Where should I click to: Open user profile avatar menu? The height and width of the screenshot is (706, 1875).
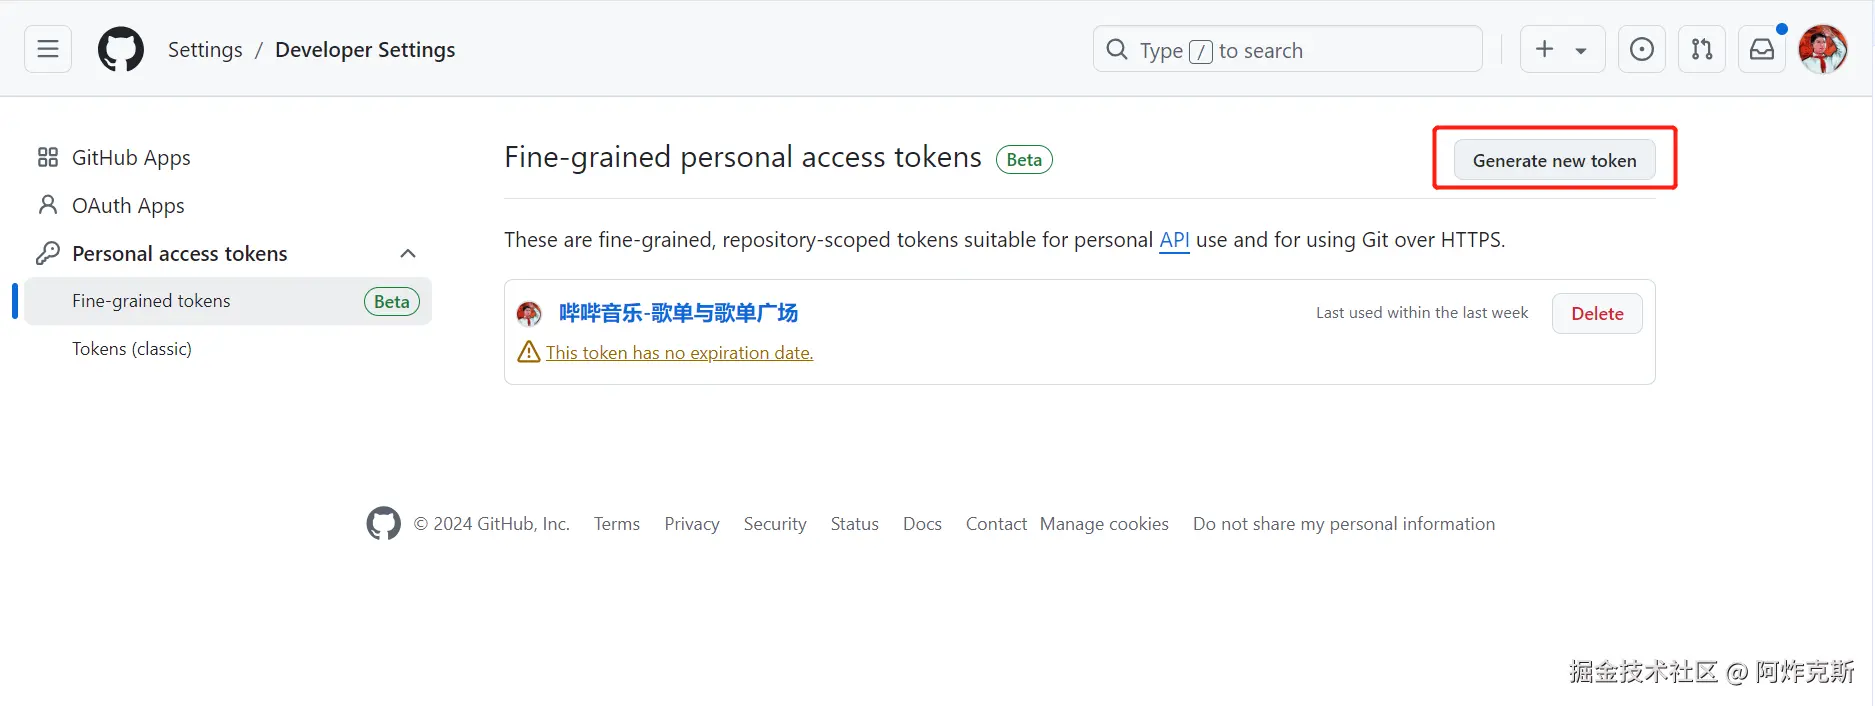[x=1822, y=49]
